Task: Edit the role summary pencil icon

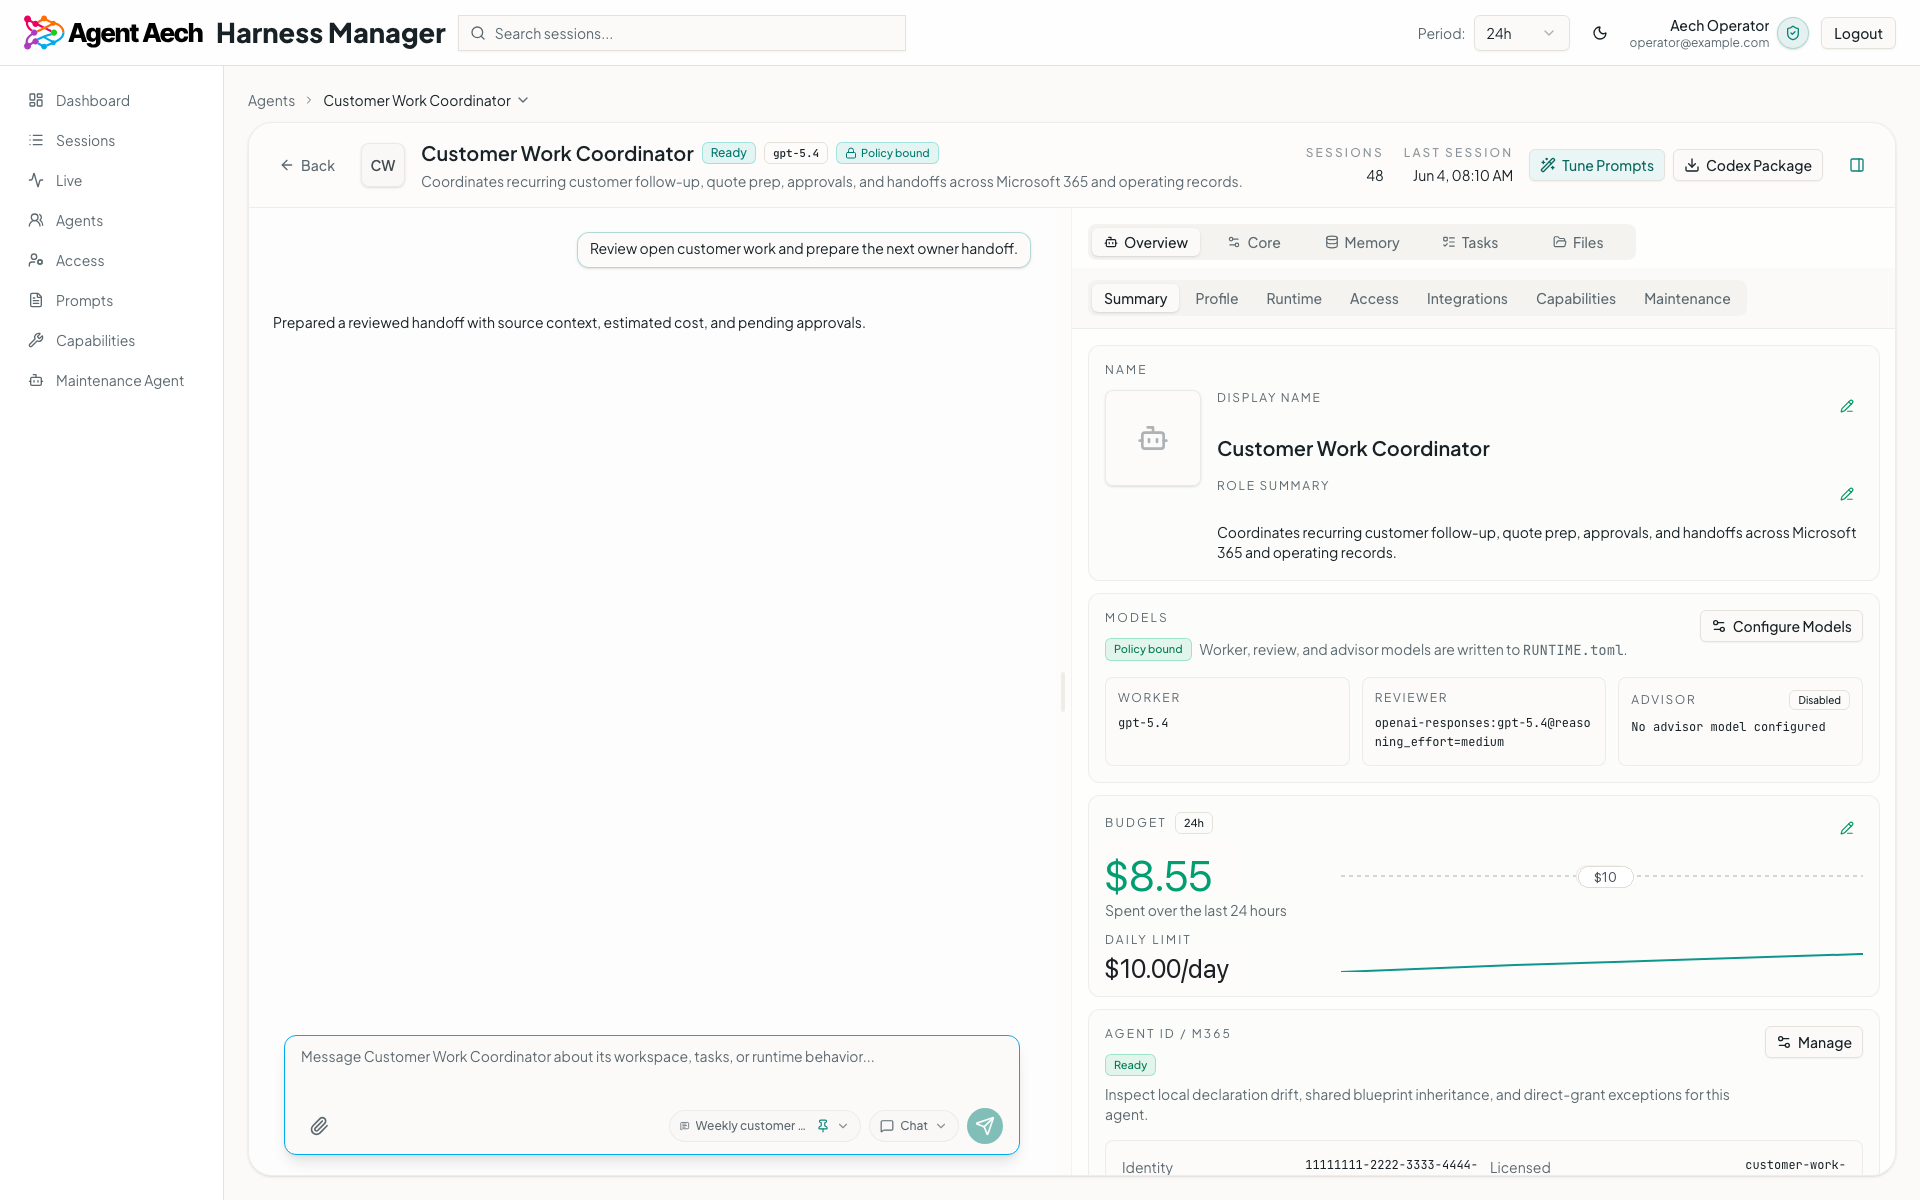Action: (x=1847, y=494)
